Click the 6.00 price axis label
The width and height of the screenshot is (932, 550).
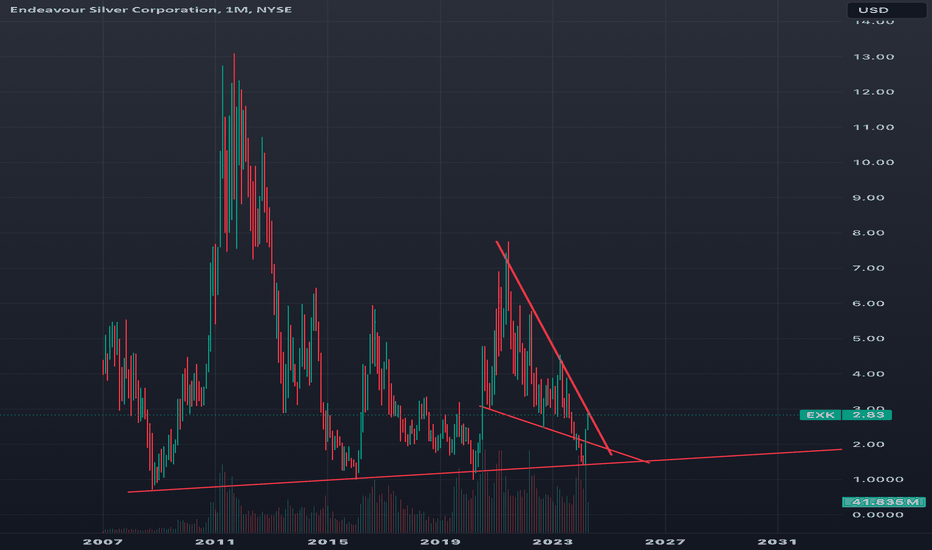coord(868,303)
